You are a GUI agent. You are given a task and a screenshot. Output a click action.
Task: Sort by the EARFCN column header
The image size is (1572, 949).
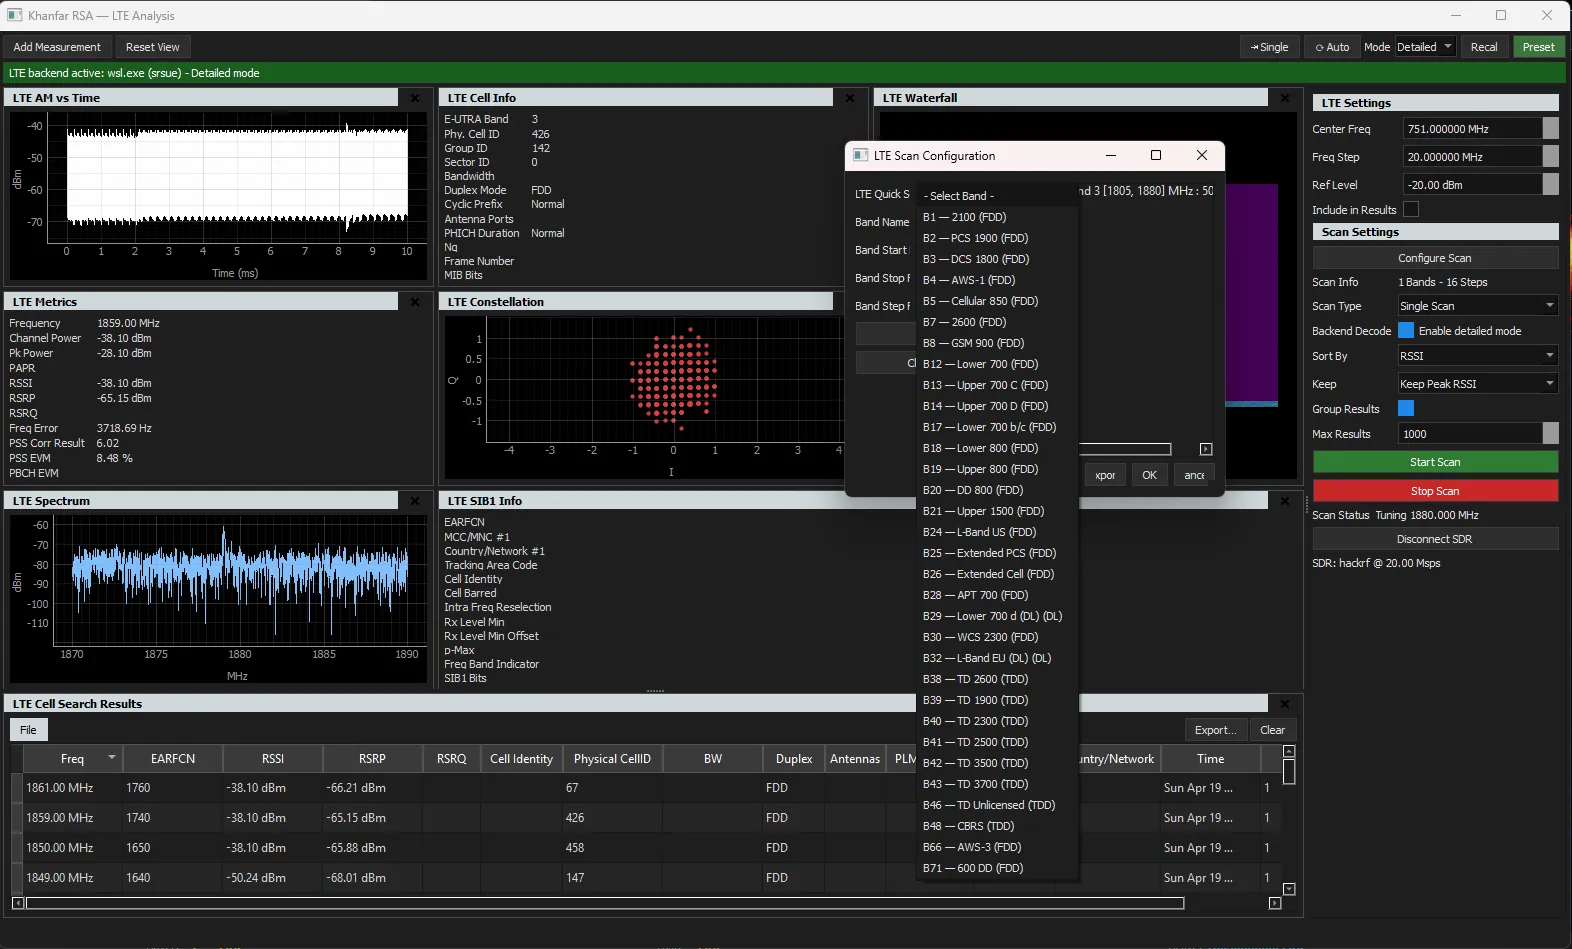click(173, 759)
